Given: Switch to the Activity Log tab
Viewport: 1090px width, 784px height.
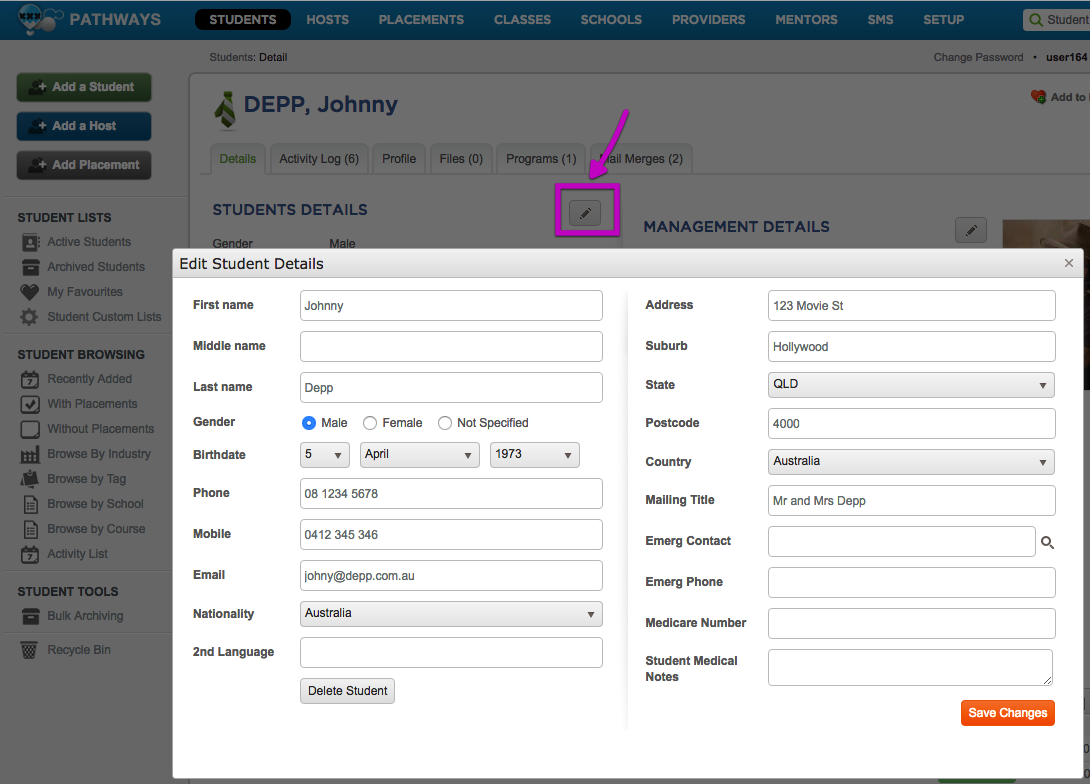Looking at the screenshot, I should (x=319, y=159).
